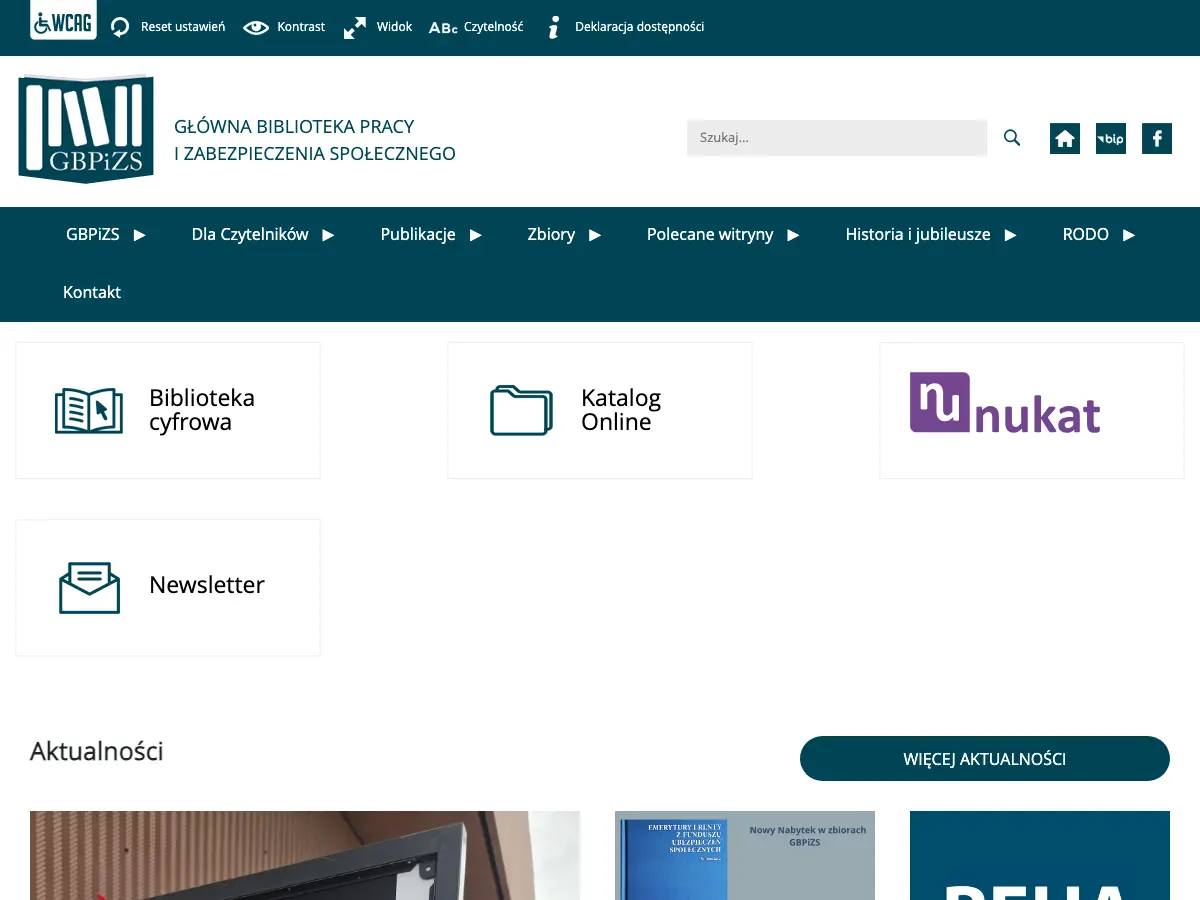
Task: Click the envelope Newsletter icon
Action: [89, 588]
